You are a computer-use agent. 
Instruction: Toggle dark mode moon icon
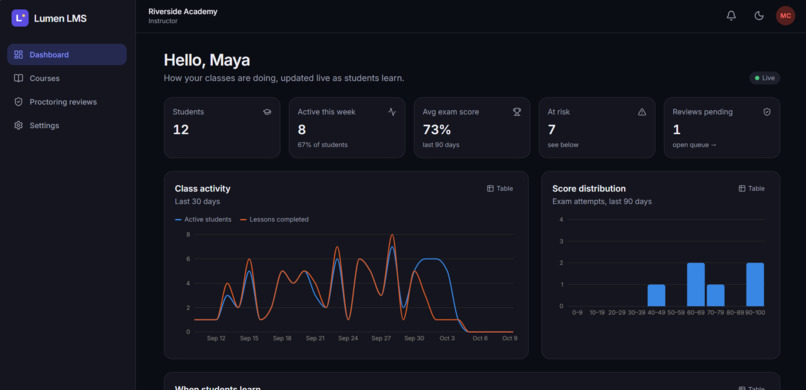pos(759,16)
